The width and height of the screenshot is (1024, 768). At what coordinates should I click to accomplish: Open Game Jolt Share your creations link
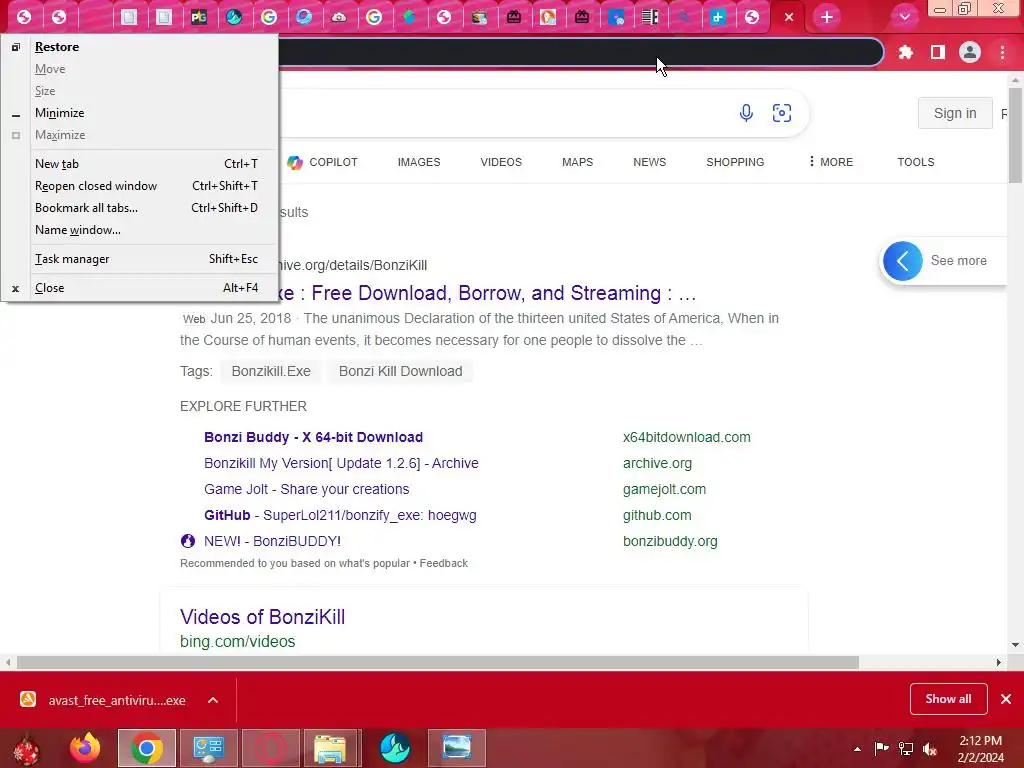(306, 489)
